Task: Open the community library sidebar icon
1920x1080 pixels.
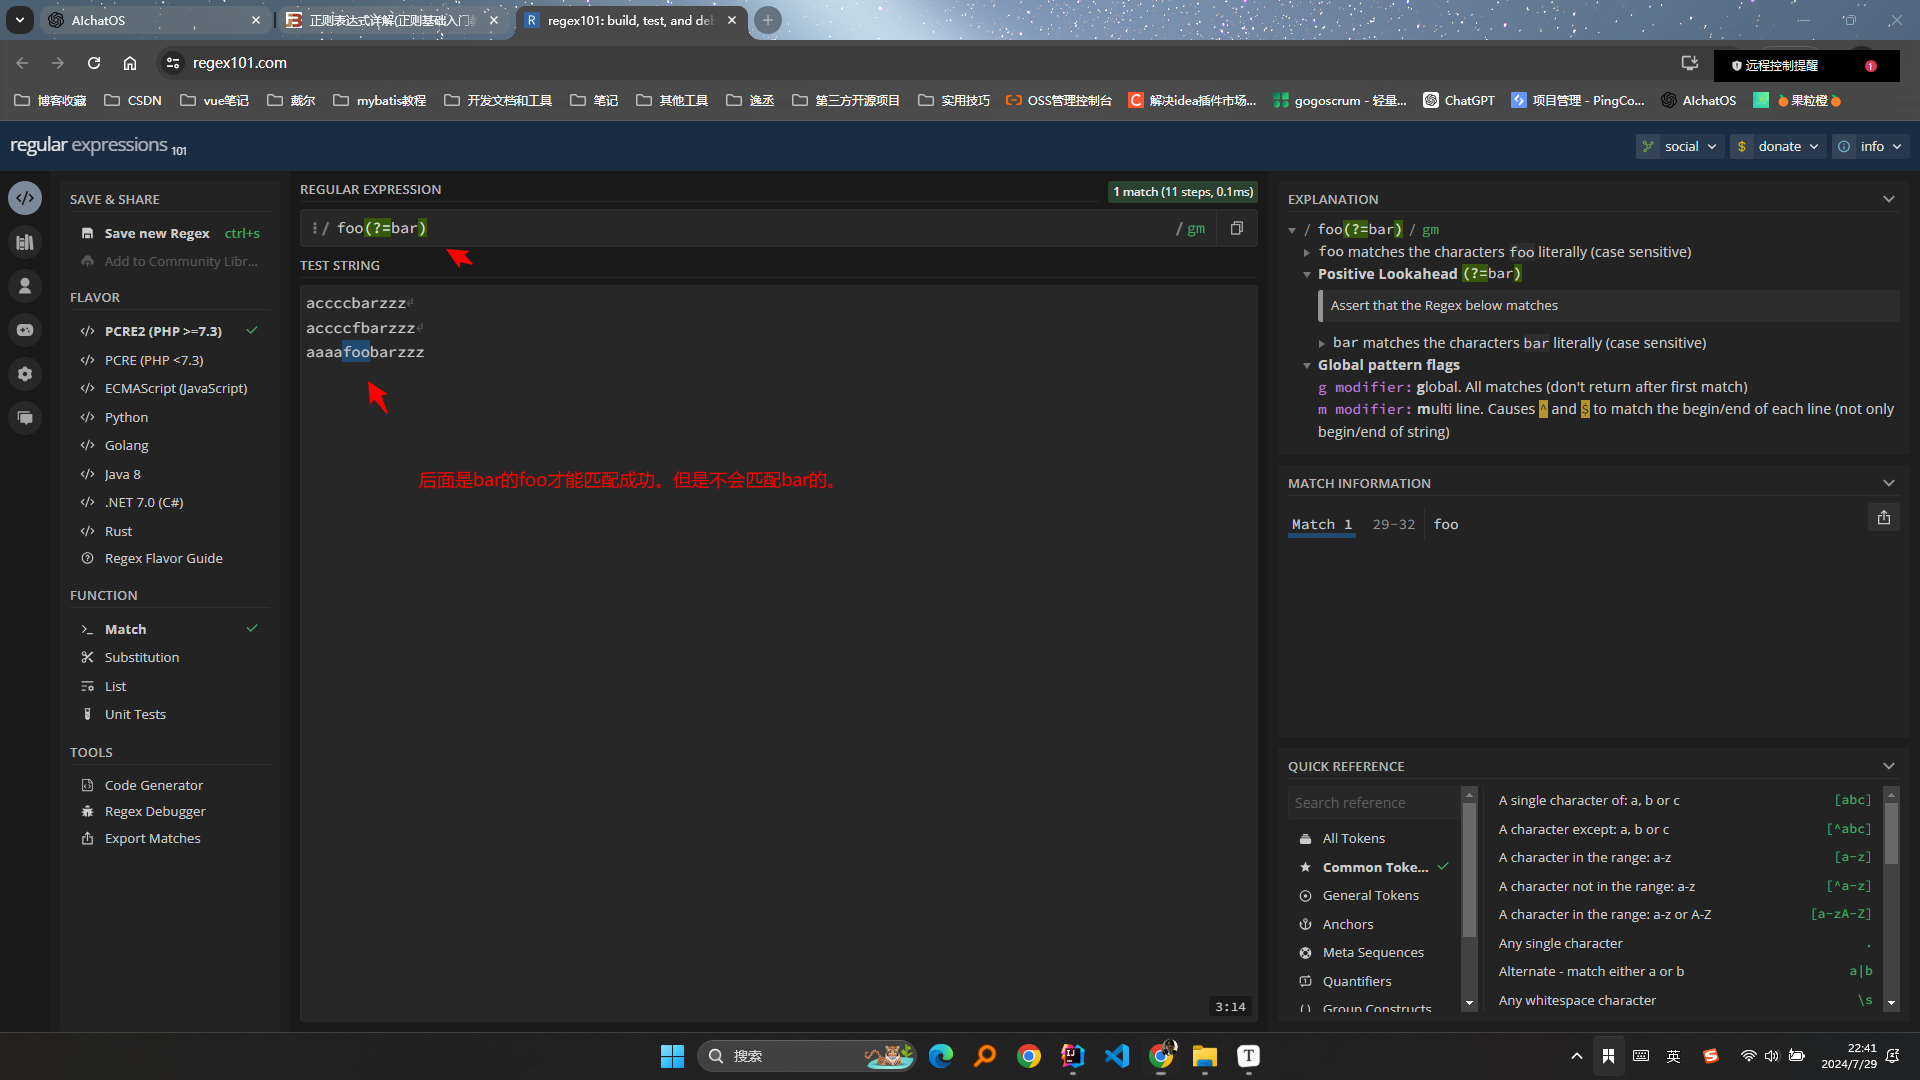Action: [x=25, y=242]
